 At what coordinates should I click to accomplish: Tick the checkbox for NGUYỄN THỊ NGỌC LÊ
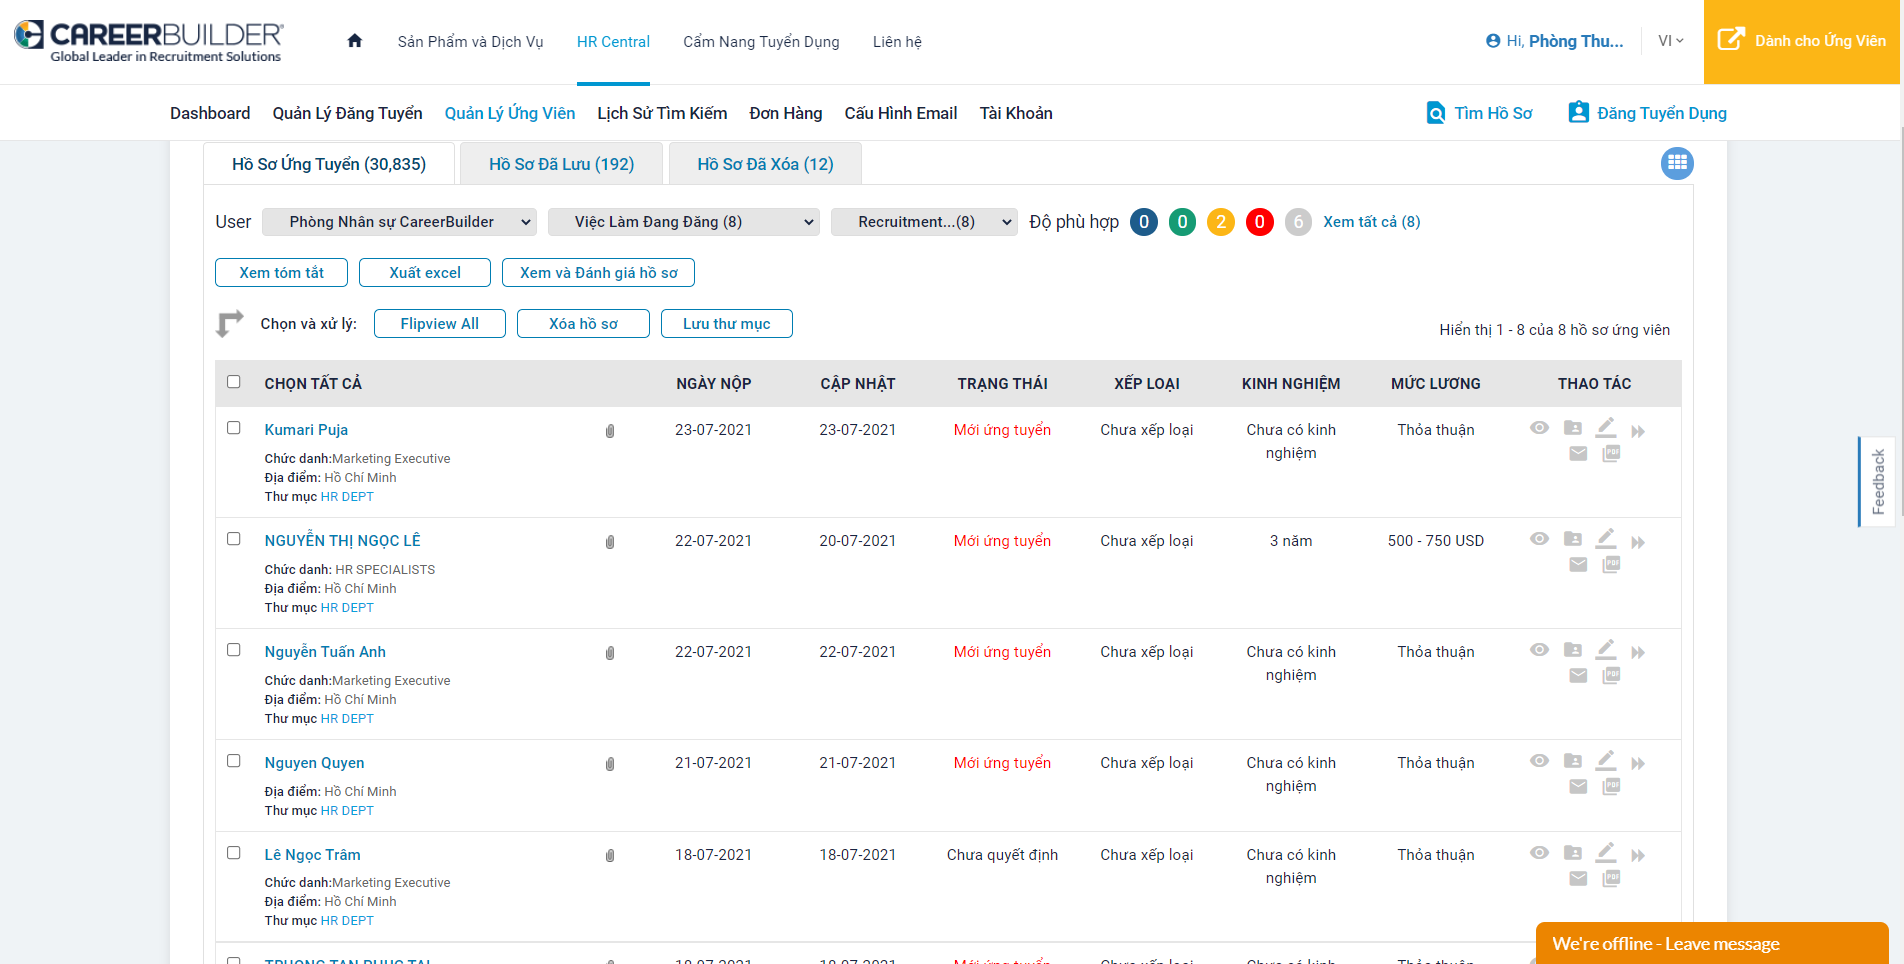234,539
